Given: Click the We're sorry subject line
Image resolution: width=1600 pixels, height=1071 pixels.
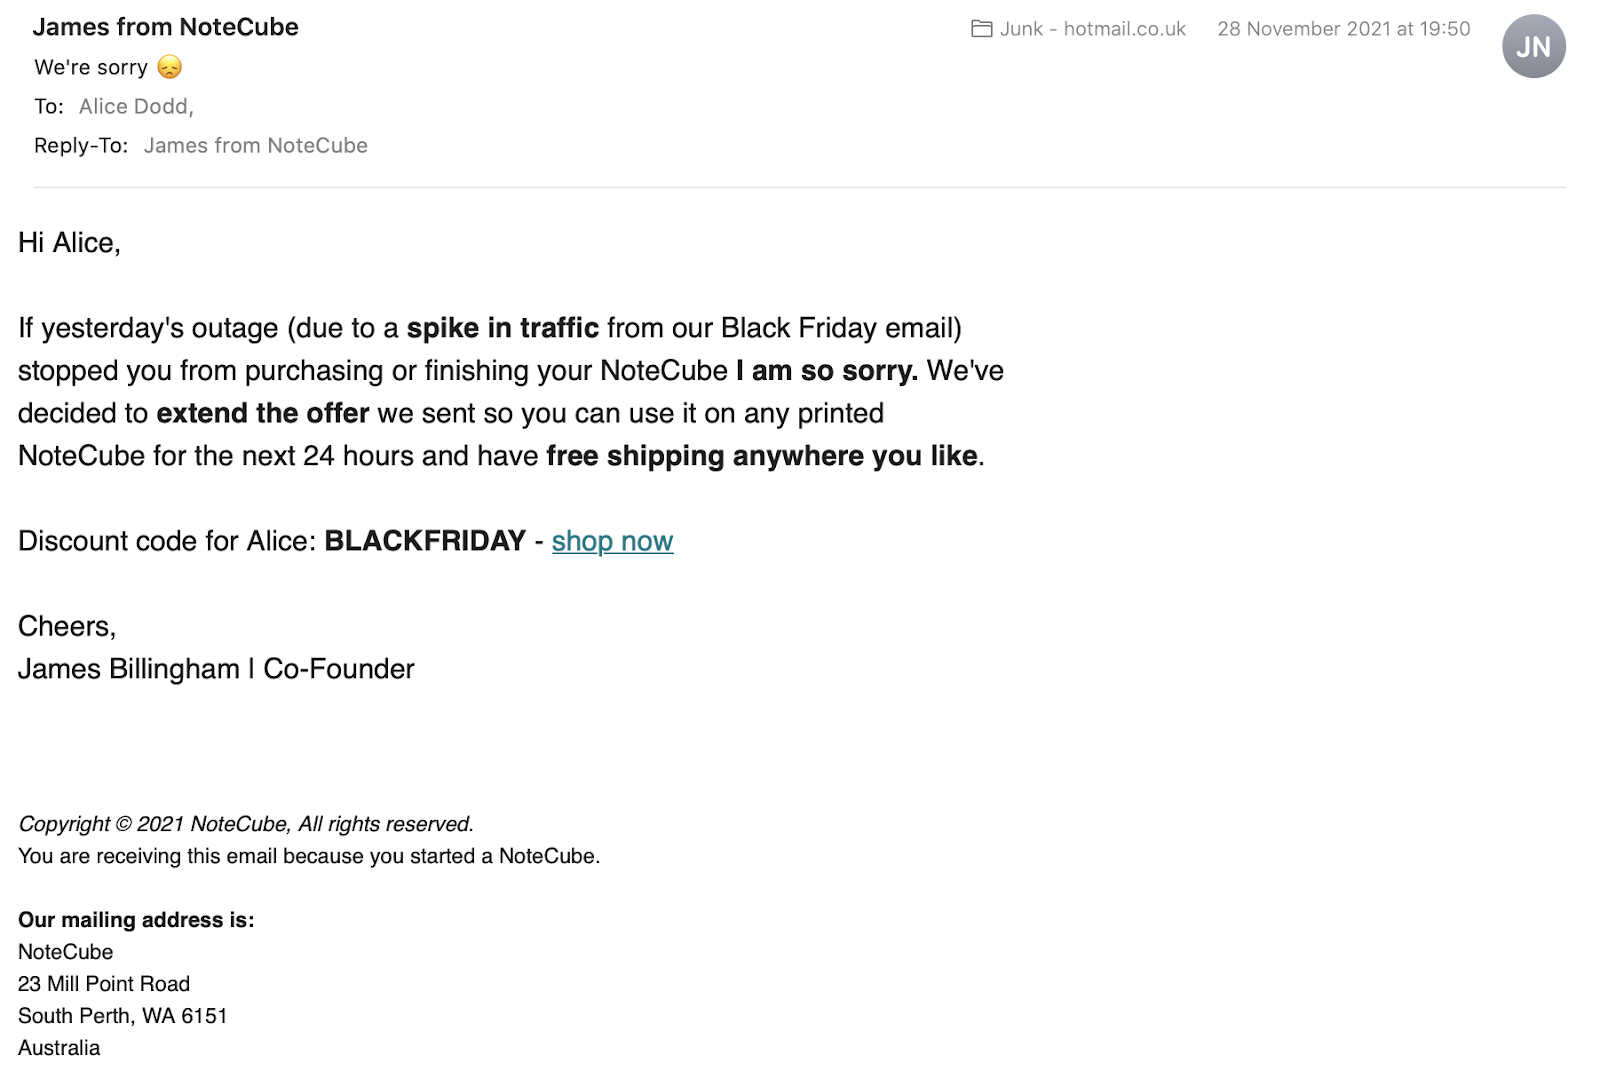Looking at the screenshot, I should (x=91, y=67).
